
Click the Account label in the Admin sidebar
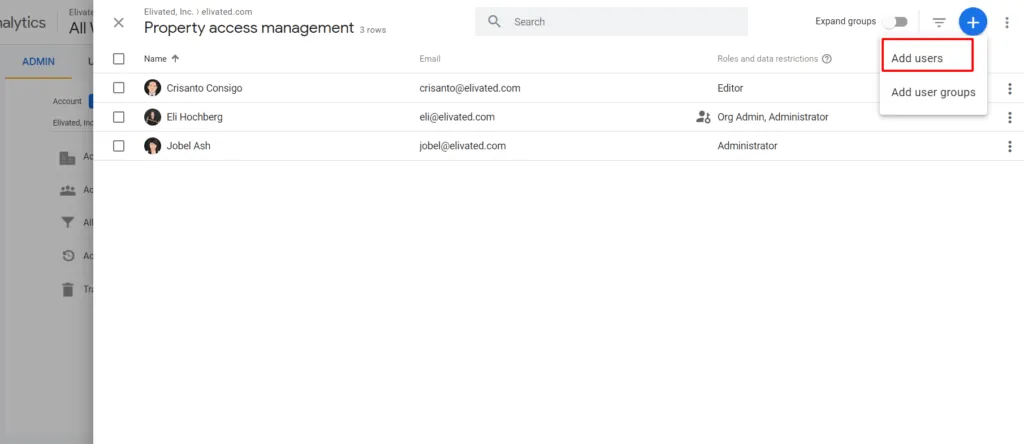67,101
